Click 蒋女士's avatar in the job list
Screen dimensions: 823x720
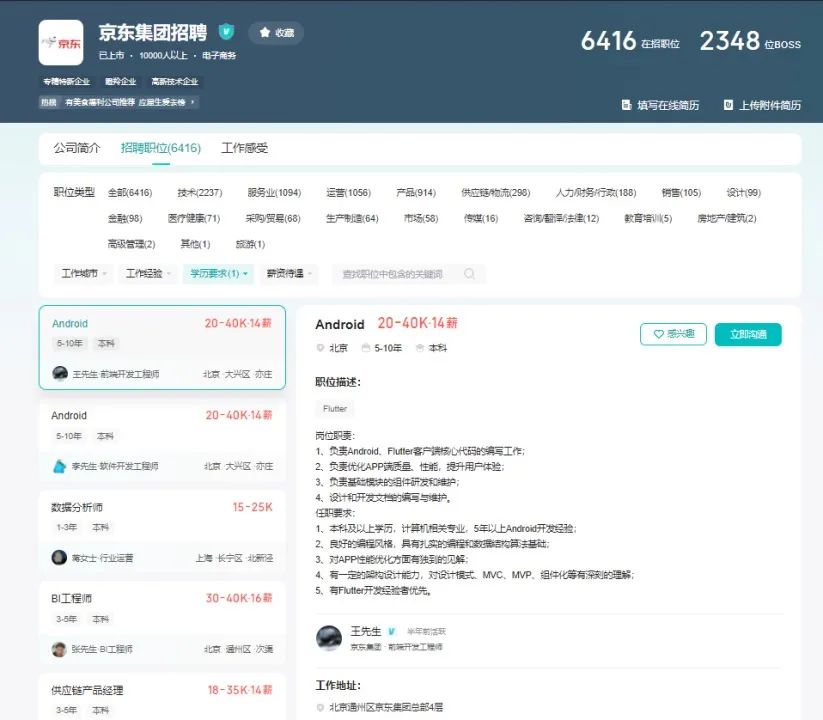pyautogui.click(x=59, y=557)
